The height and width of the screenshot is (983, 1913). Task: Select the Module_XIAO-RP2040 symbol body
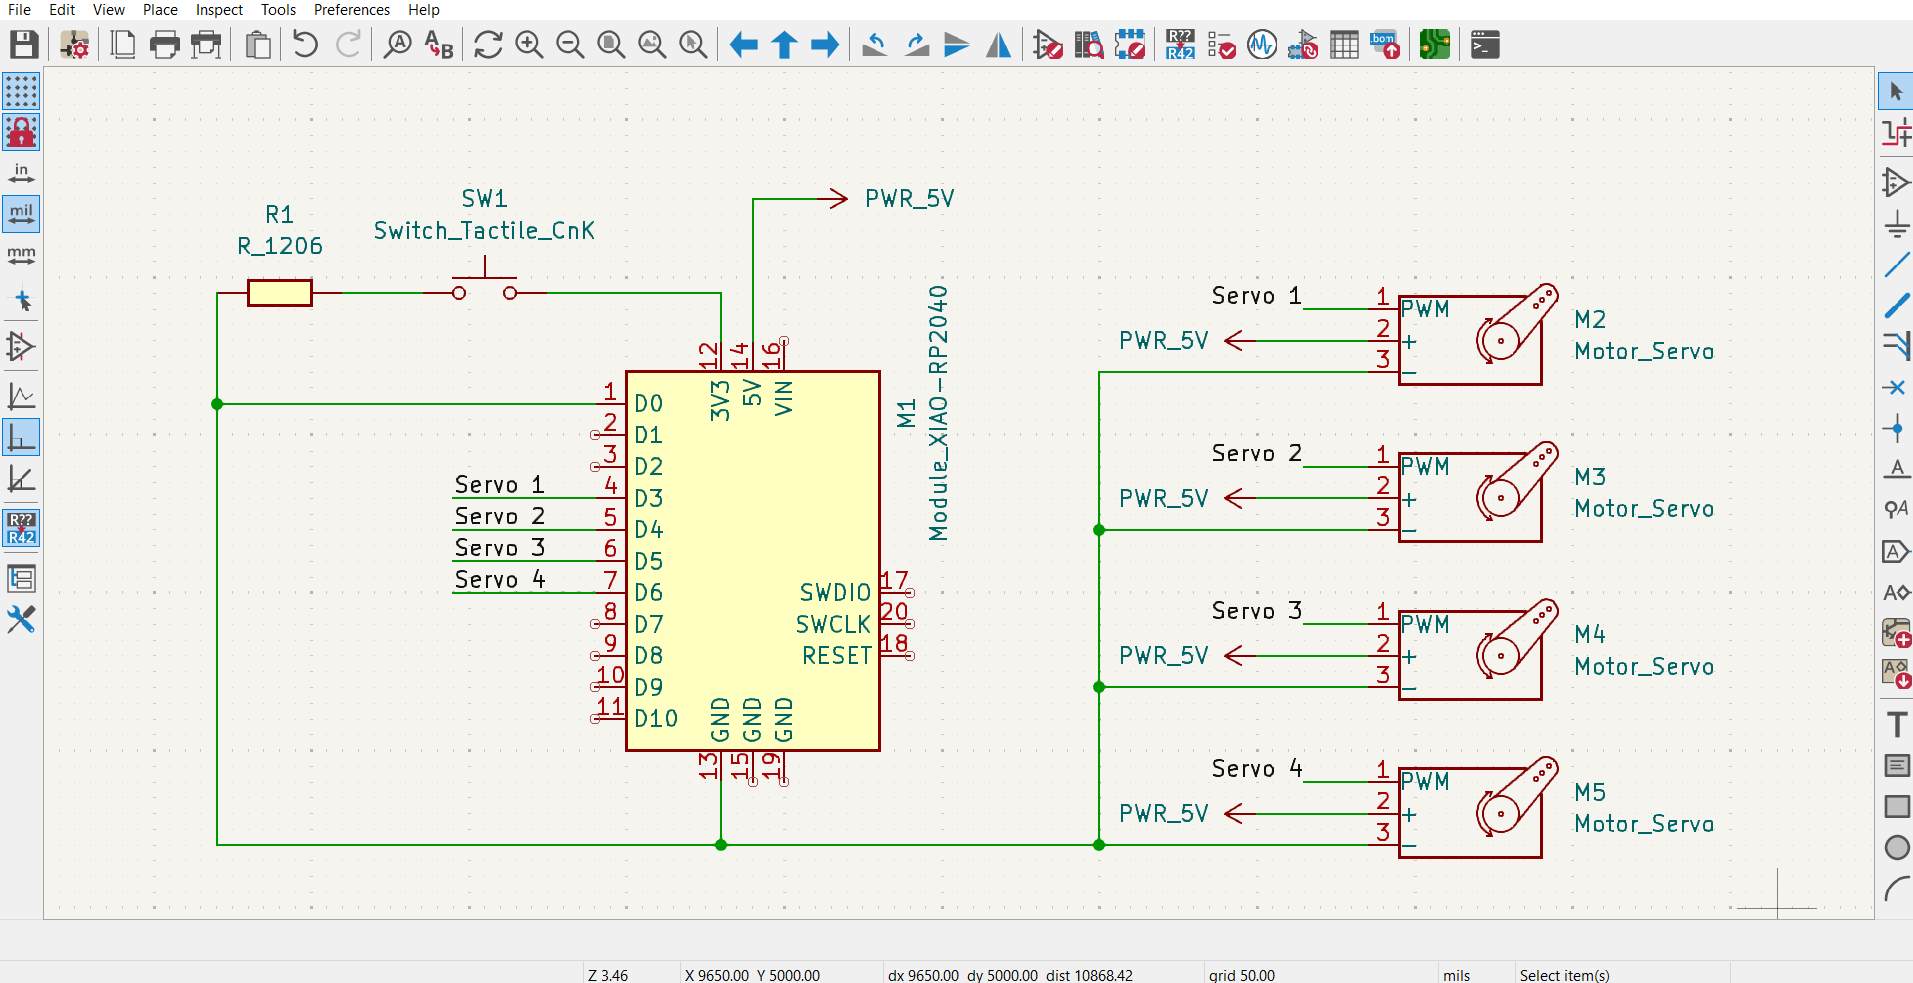click(x=753, y=561)
